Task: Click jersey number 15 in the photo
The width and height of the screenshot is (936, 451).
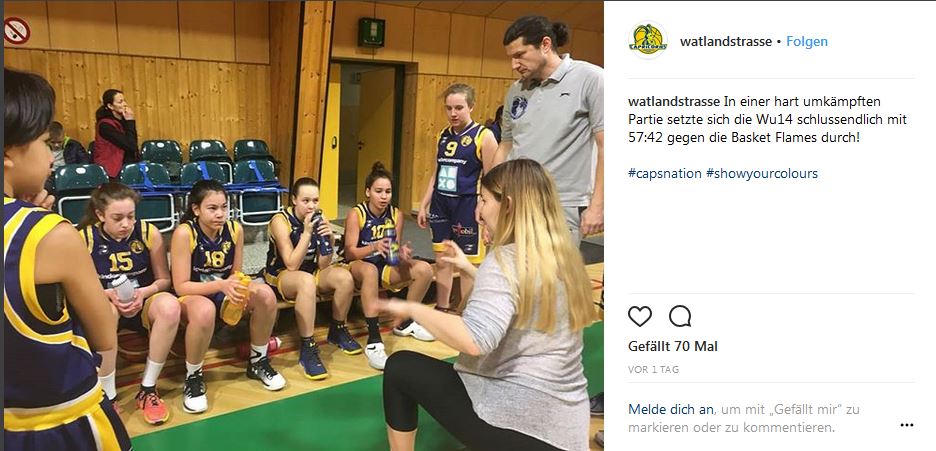Action: (121, 261)
